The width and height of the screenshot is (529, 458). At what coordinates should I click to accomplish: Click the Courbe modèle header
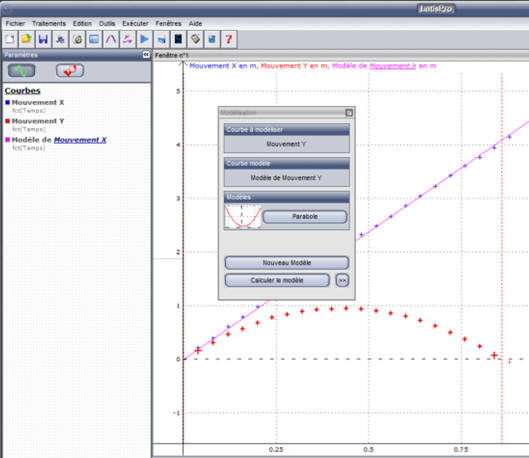coord(286,164)
